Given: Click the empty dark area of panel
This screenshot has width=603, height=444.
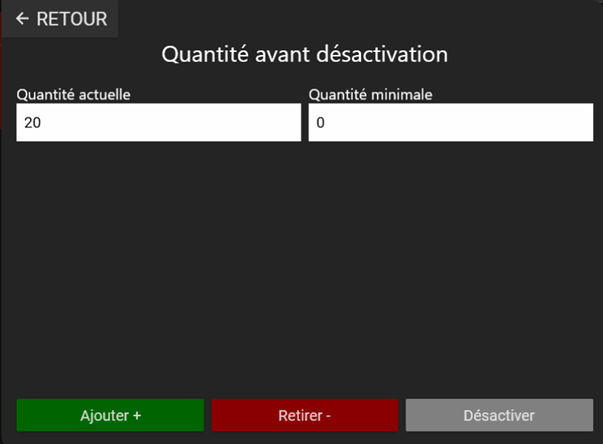Looking at the screenshot, I should tap(300, 270).
